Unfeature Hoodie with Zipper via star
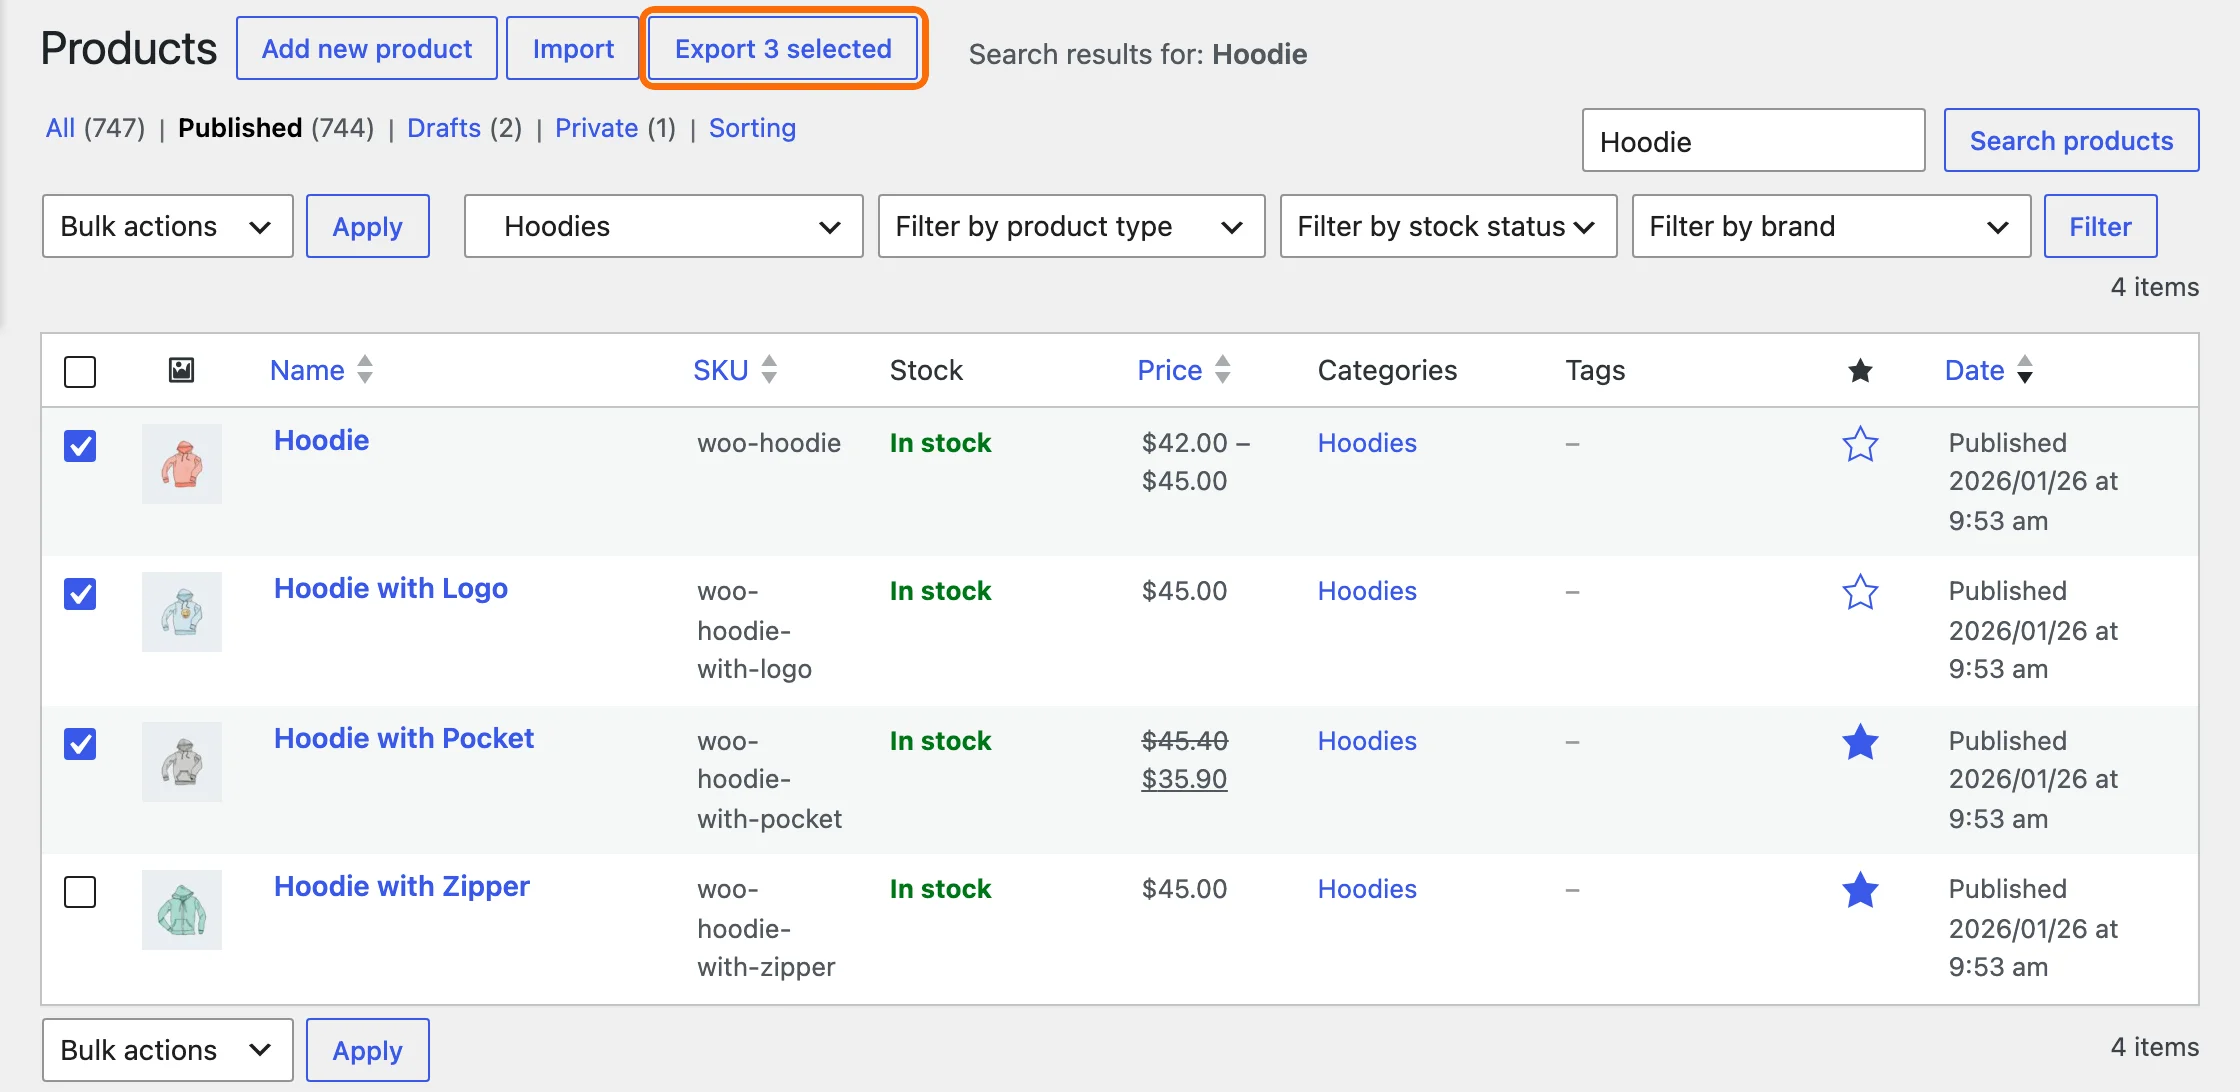Screen dimensions: 2240x1092 point(1860,890)
